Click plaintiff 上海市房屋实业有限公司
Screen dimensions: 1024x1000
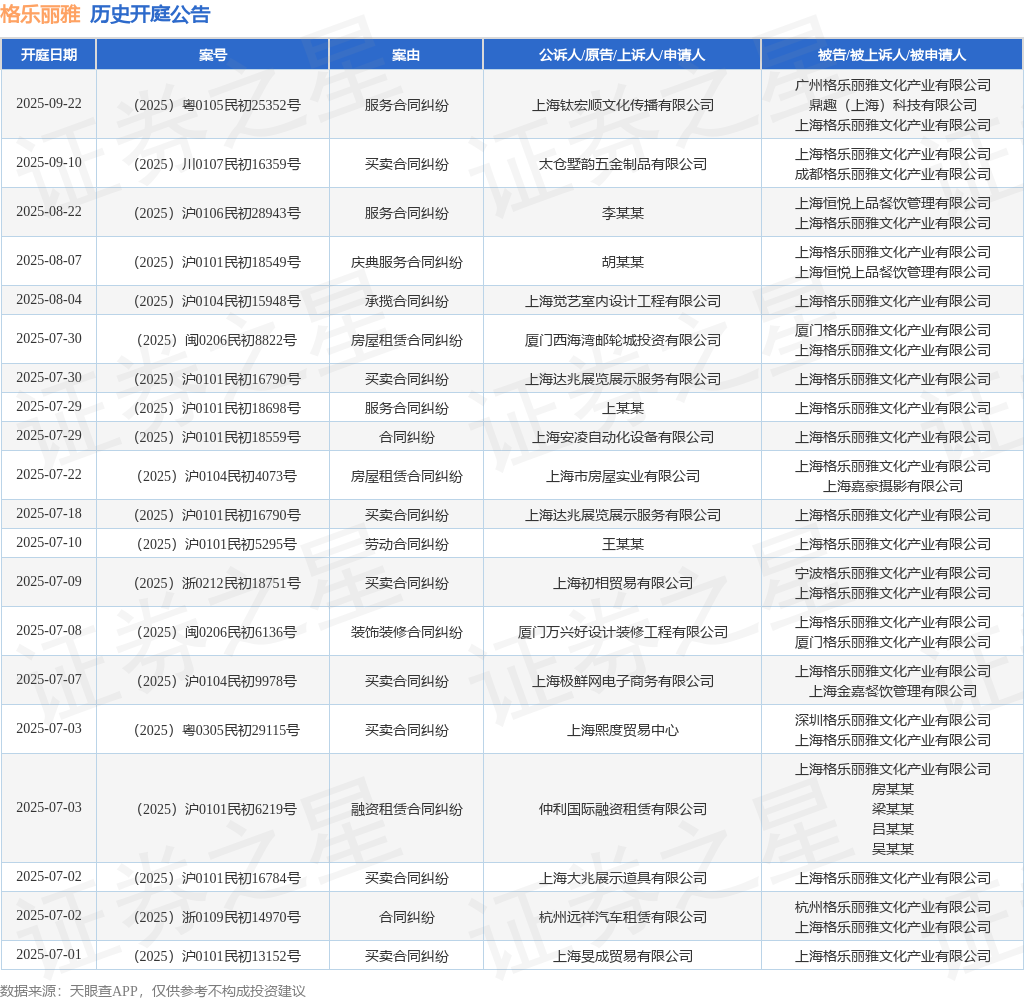coord(622,476)
